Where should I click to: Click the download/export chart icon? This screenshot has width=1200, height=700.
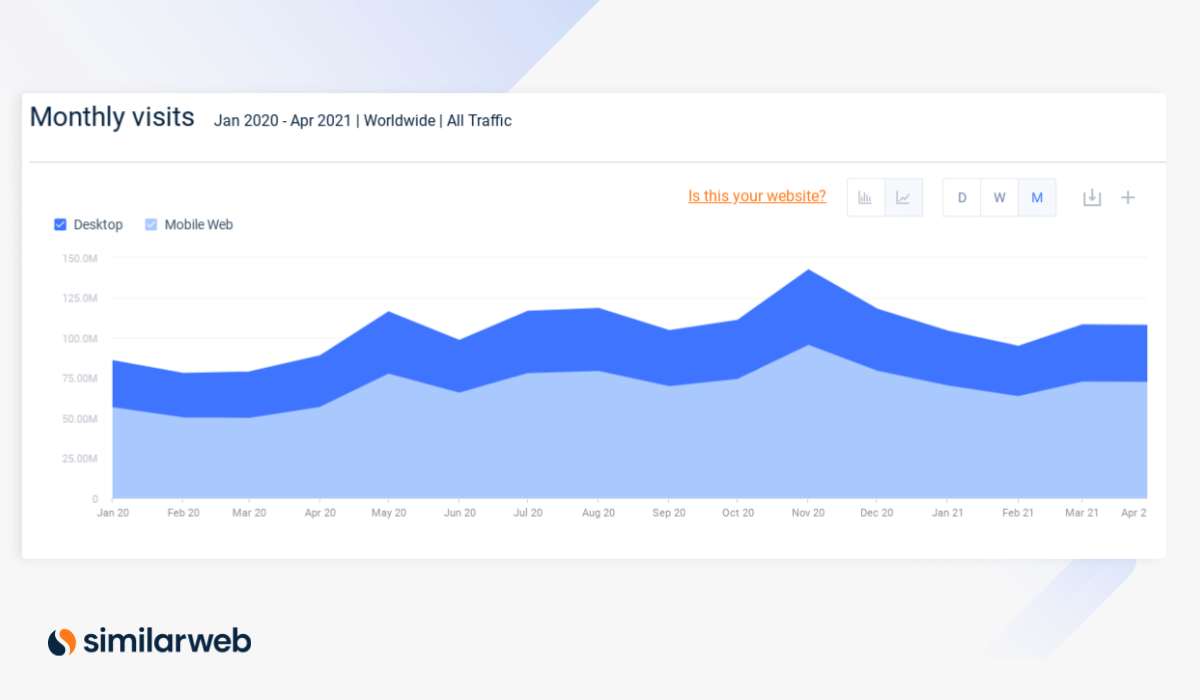tap(1092, 197)
